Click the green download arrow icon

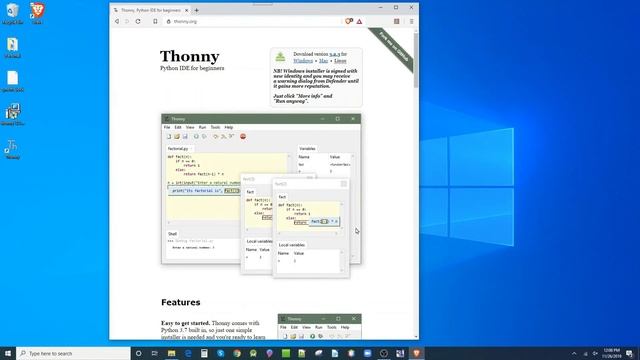[280, 57]
